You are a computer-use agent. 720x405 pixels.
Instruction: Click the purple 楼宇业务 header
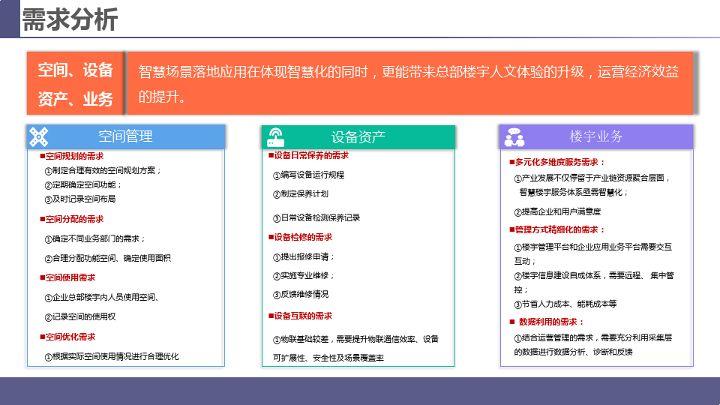596,136
